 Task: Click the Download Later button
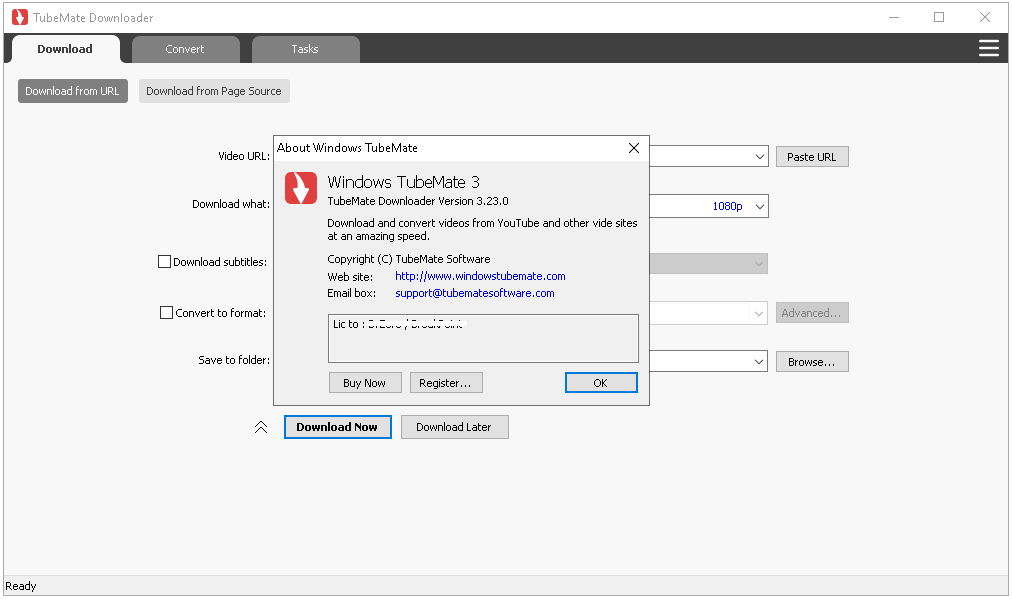tap(454, 427)
